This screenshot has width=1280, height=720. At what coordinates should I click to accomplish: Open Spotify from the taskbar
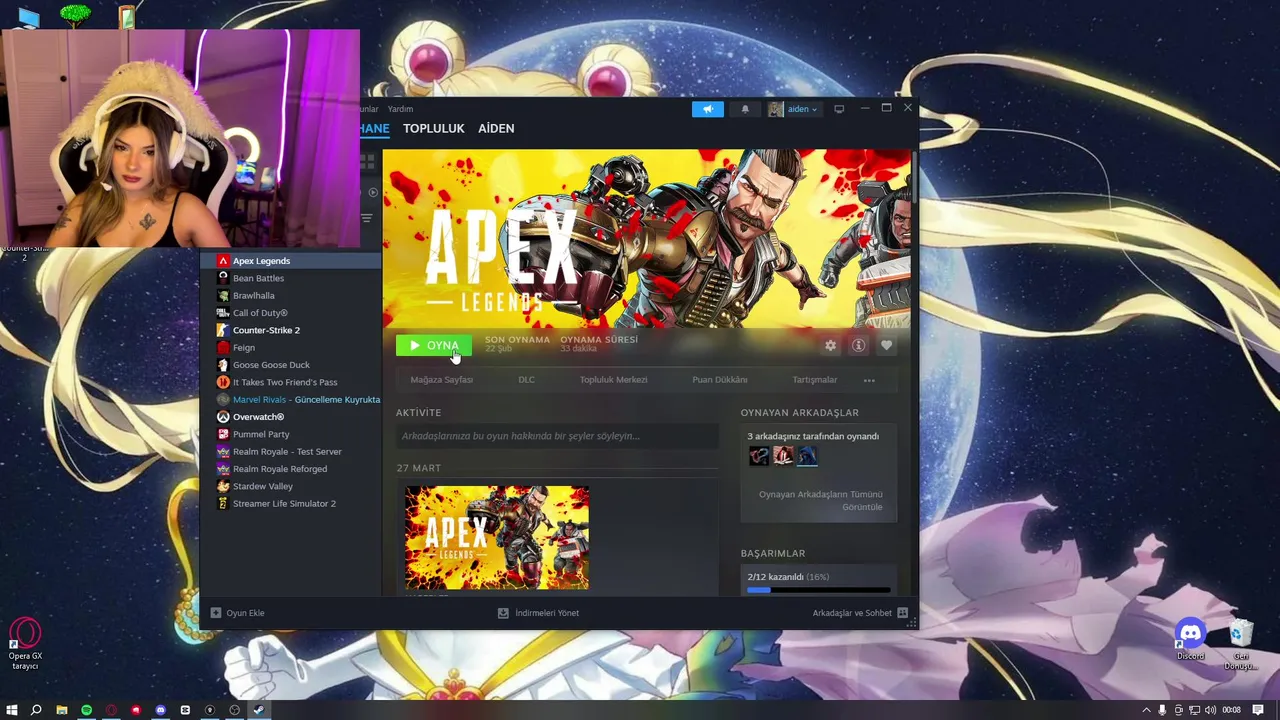pos(86,710)
